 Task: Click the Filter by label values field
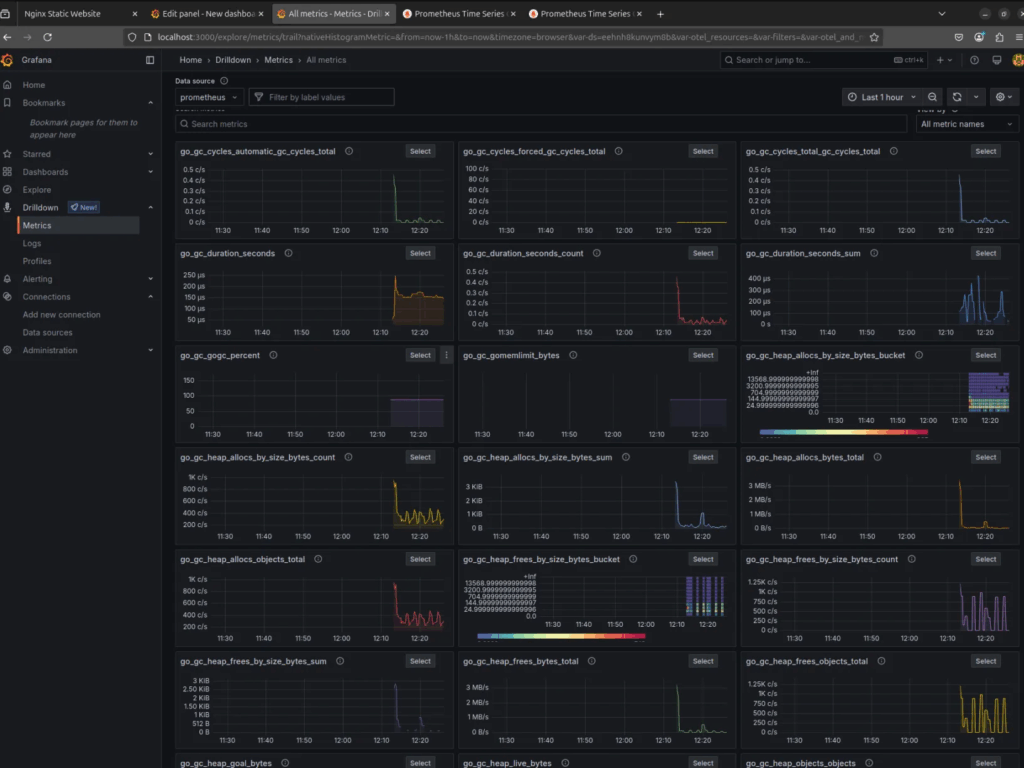tap(321, 97)
